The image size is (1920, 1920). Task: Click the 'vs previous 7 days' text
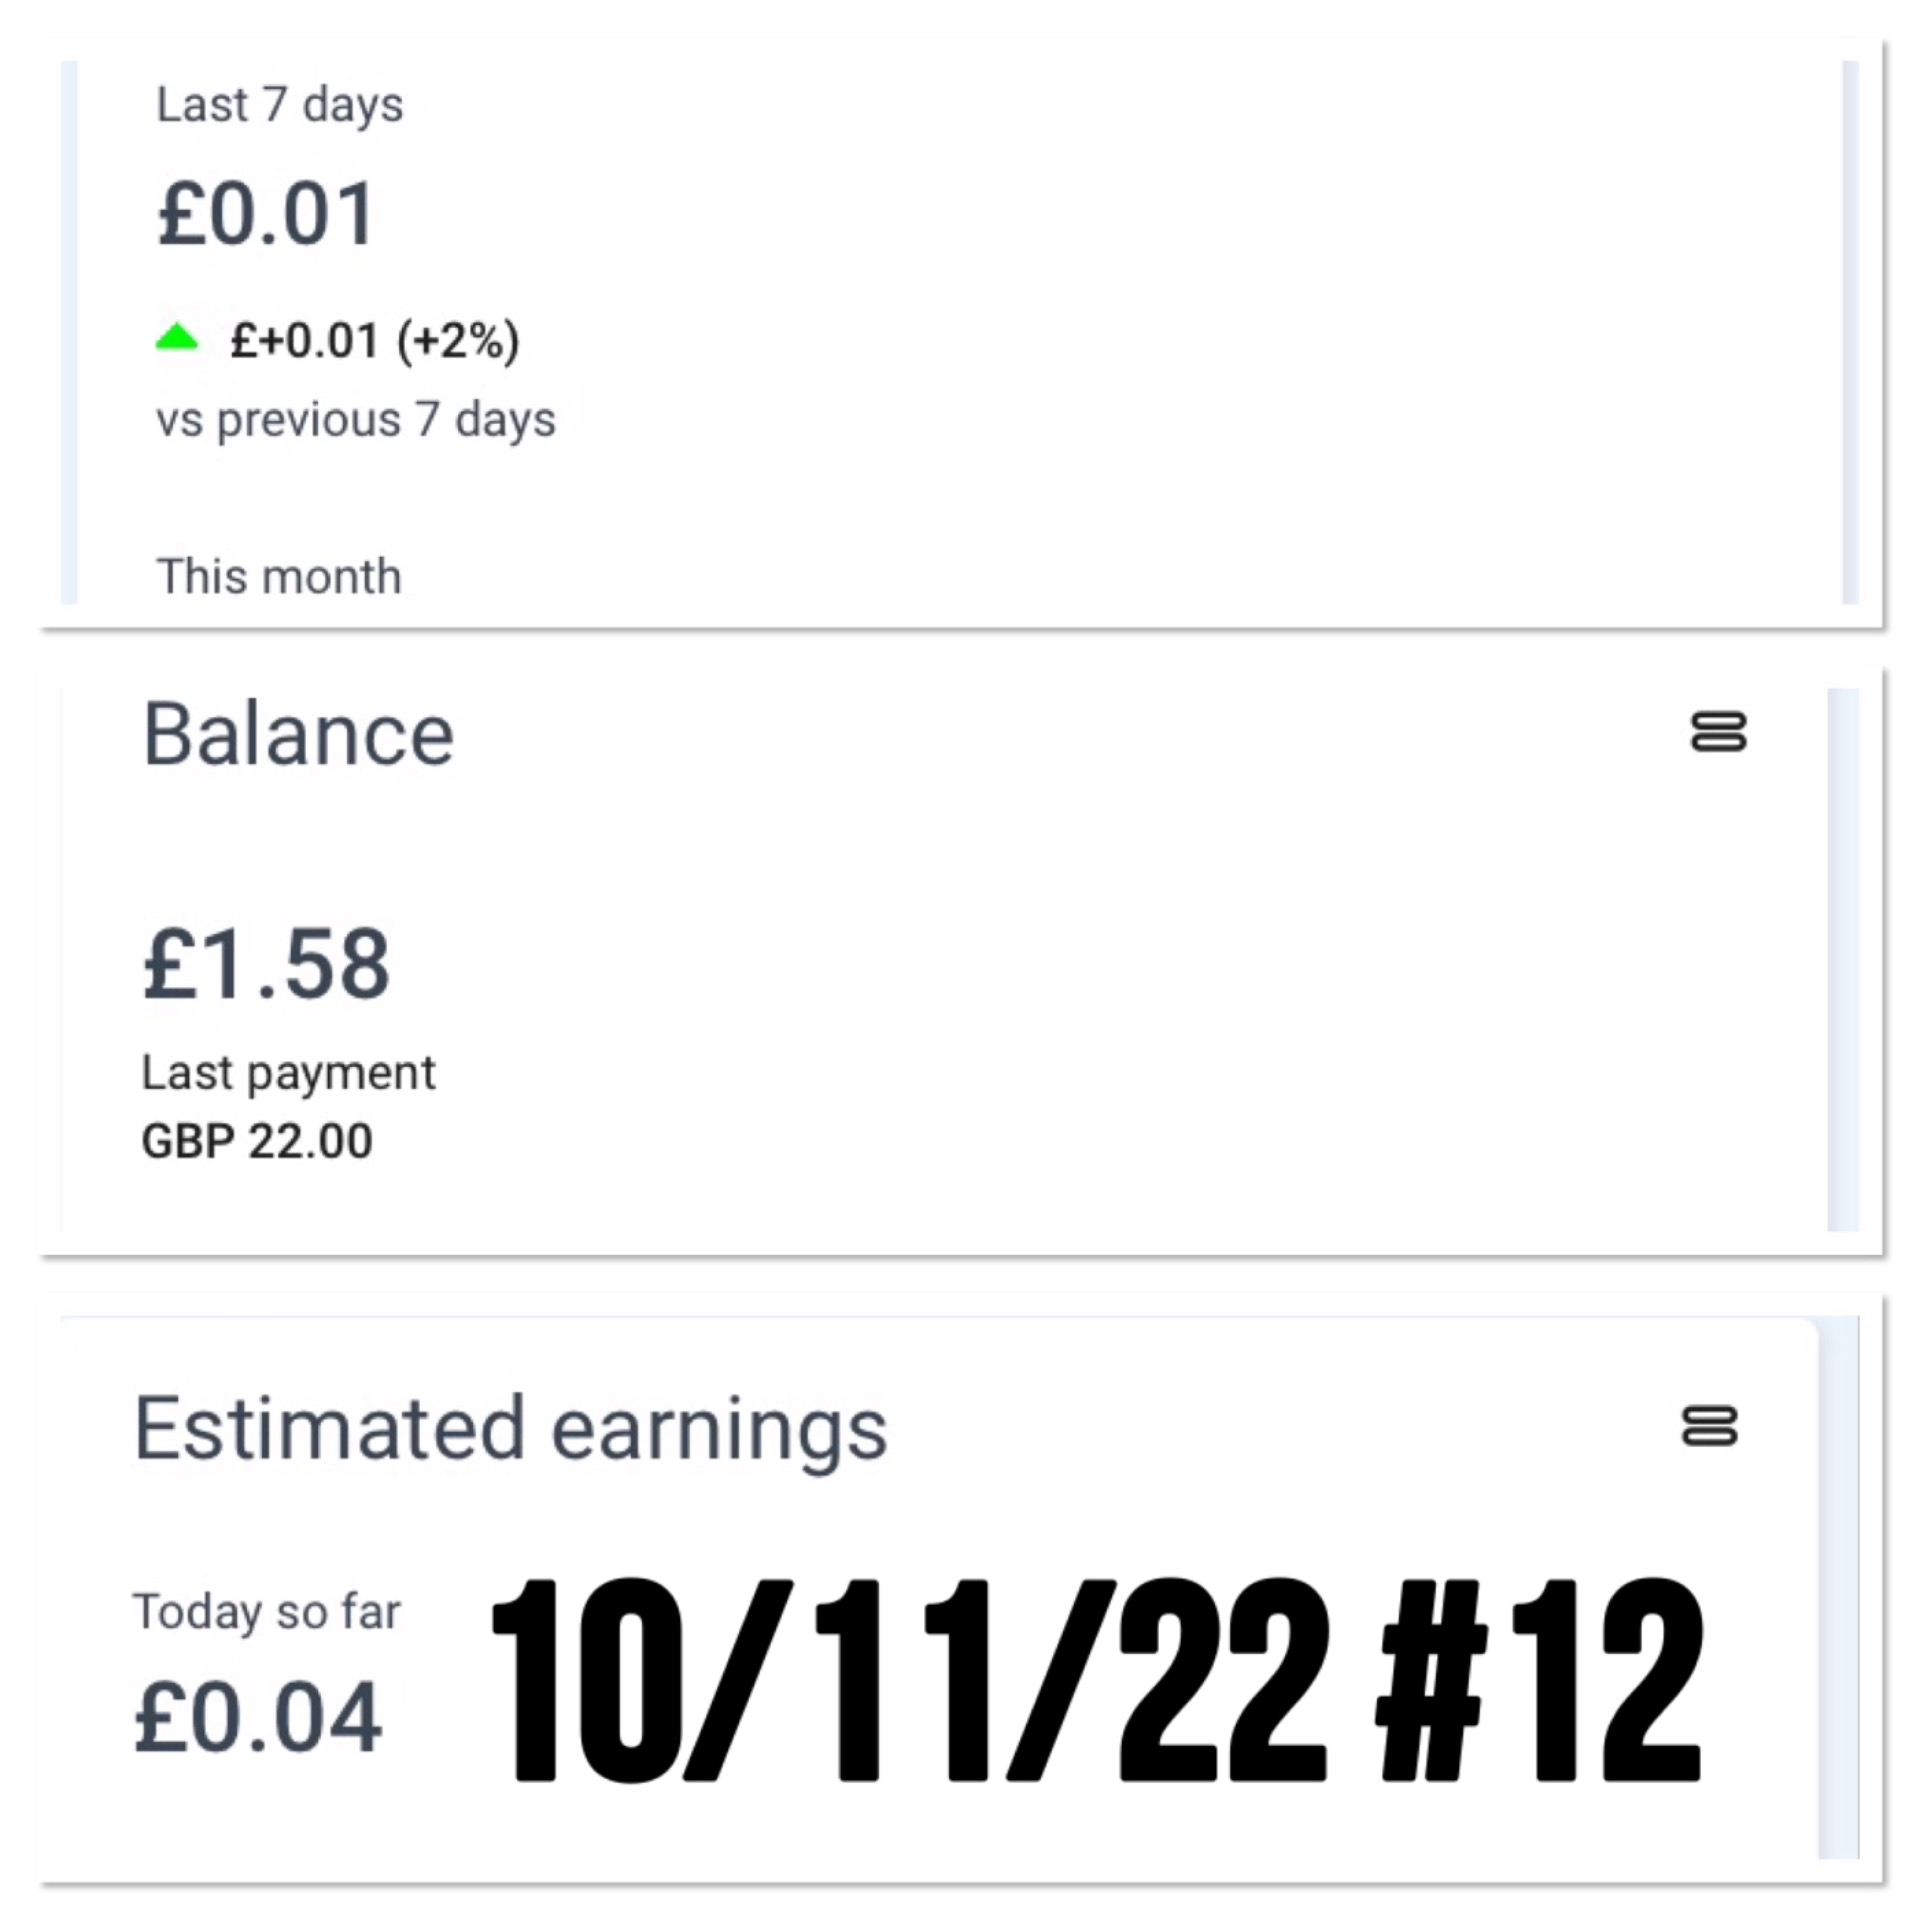[355, 419]
